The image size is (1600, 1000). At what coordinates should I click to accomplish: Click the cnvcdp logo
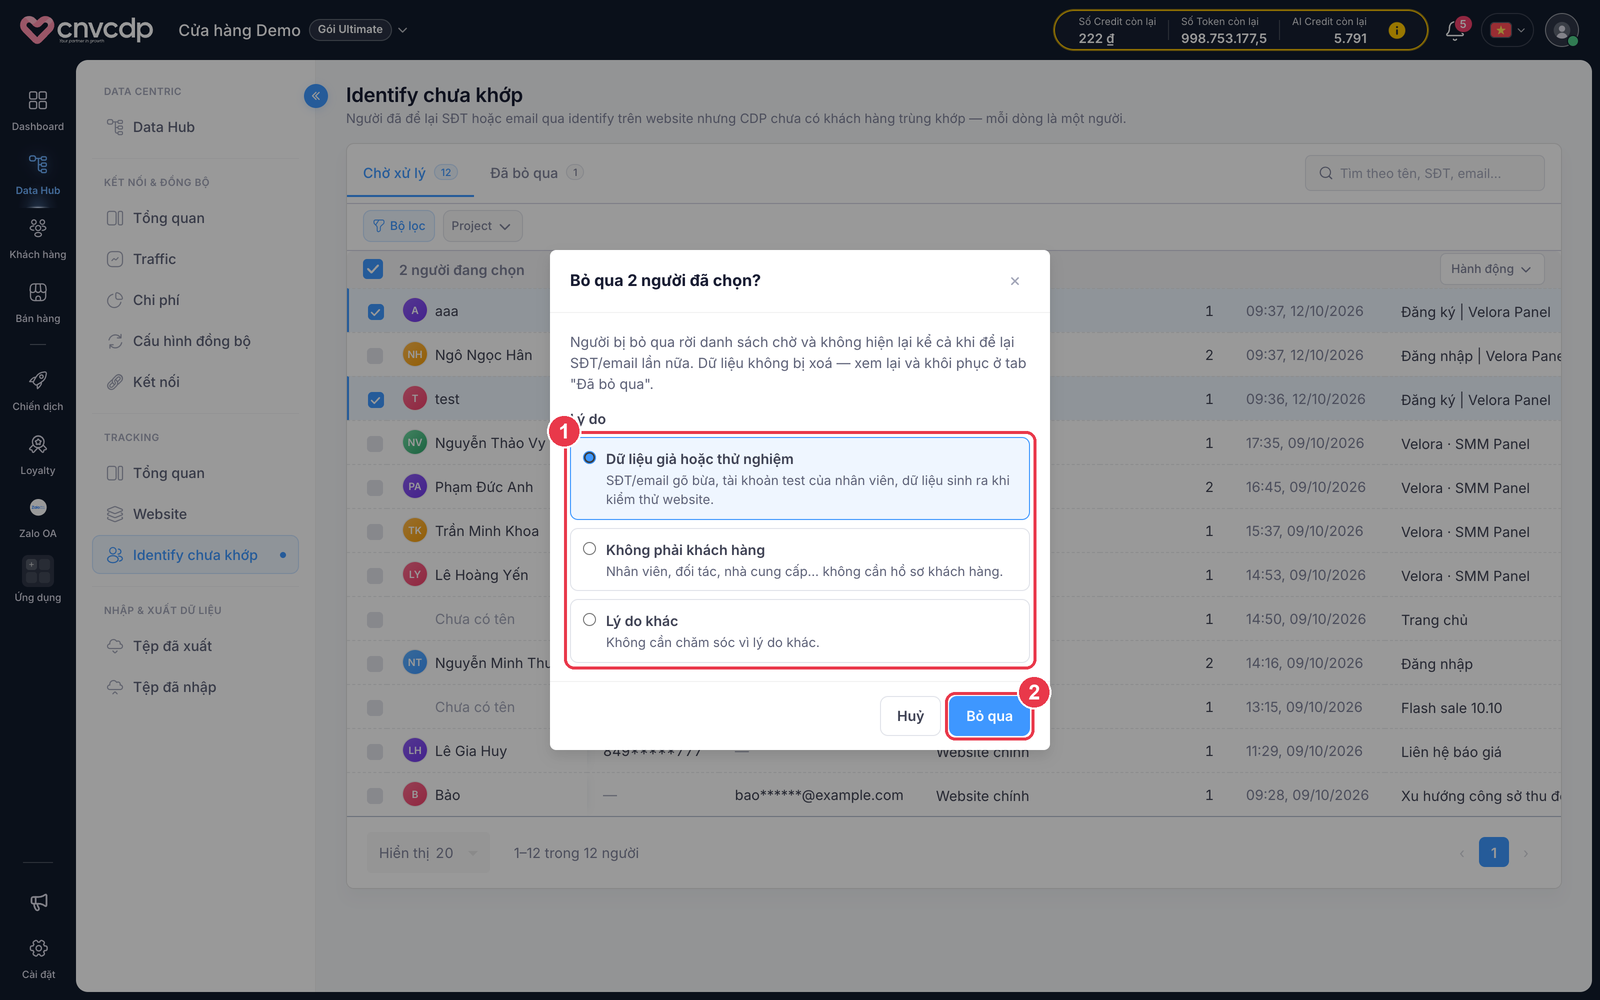[x=87, y=30]
